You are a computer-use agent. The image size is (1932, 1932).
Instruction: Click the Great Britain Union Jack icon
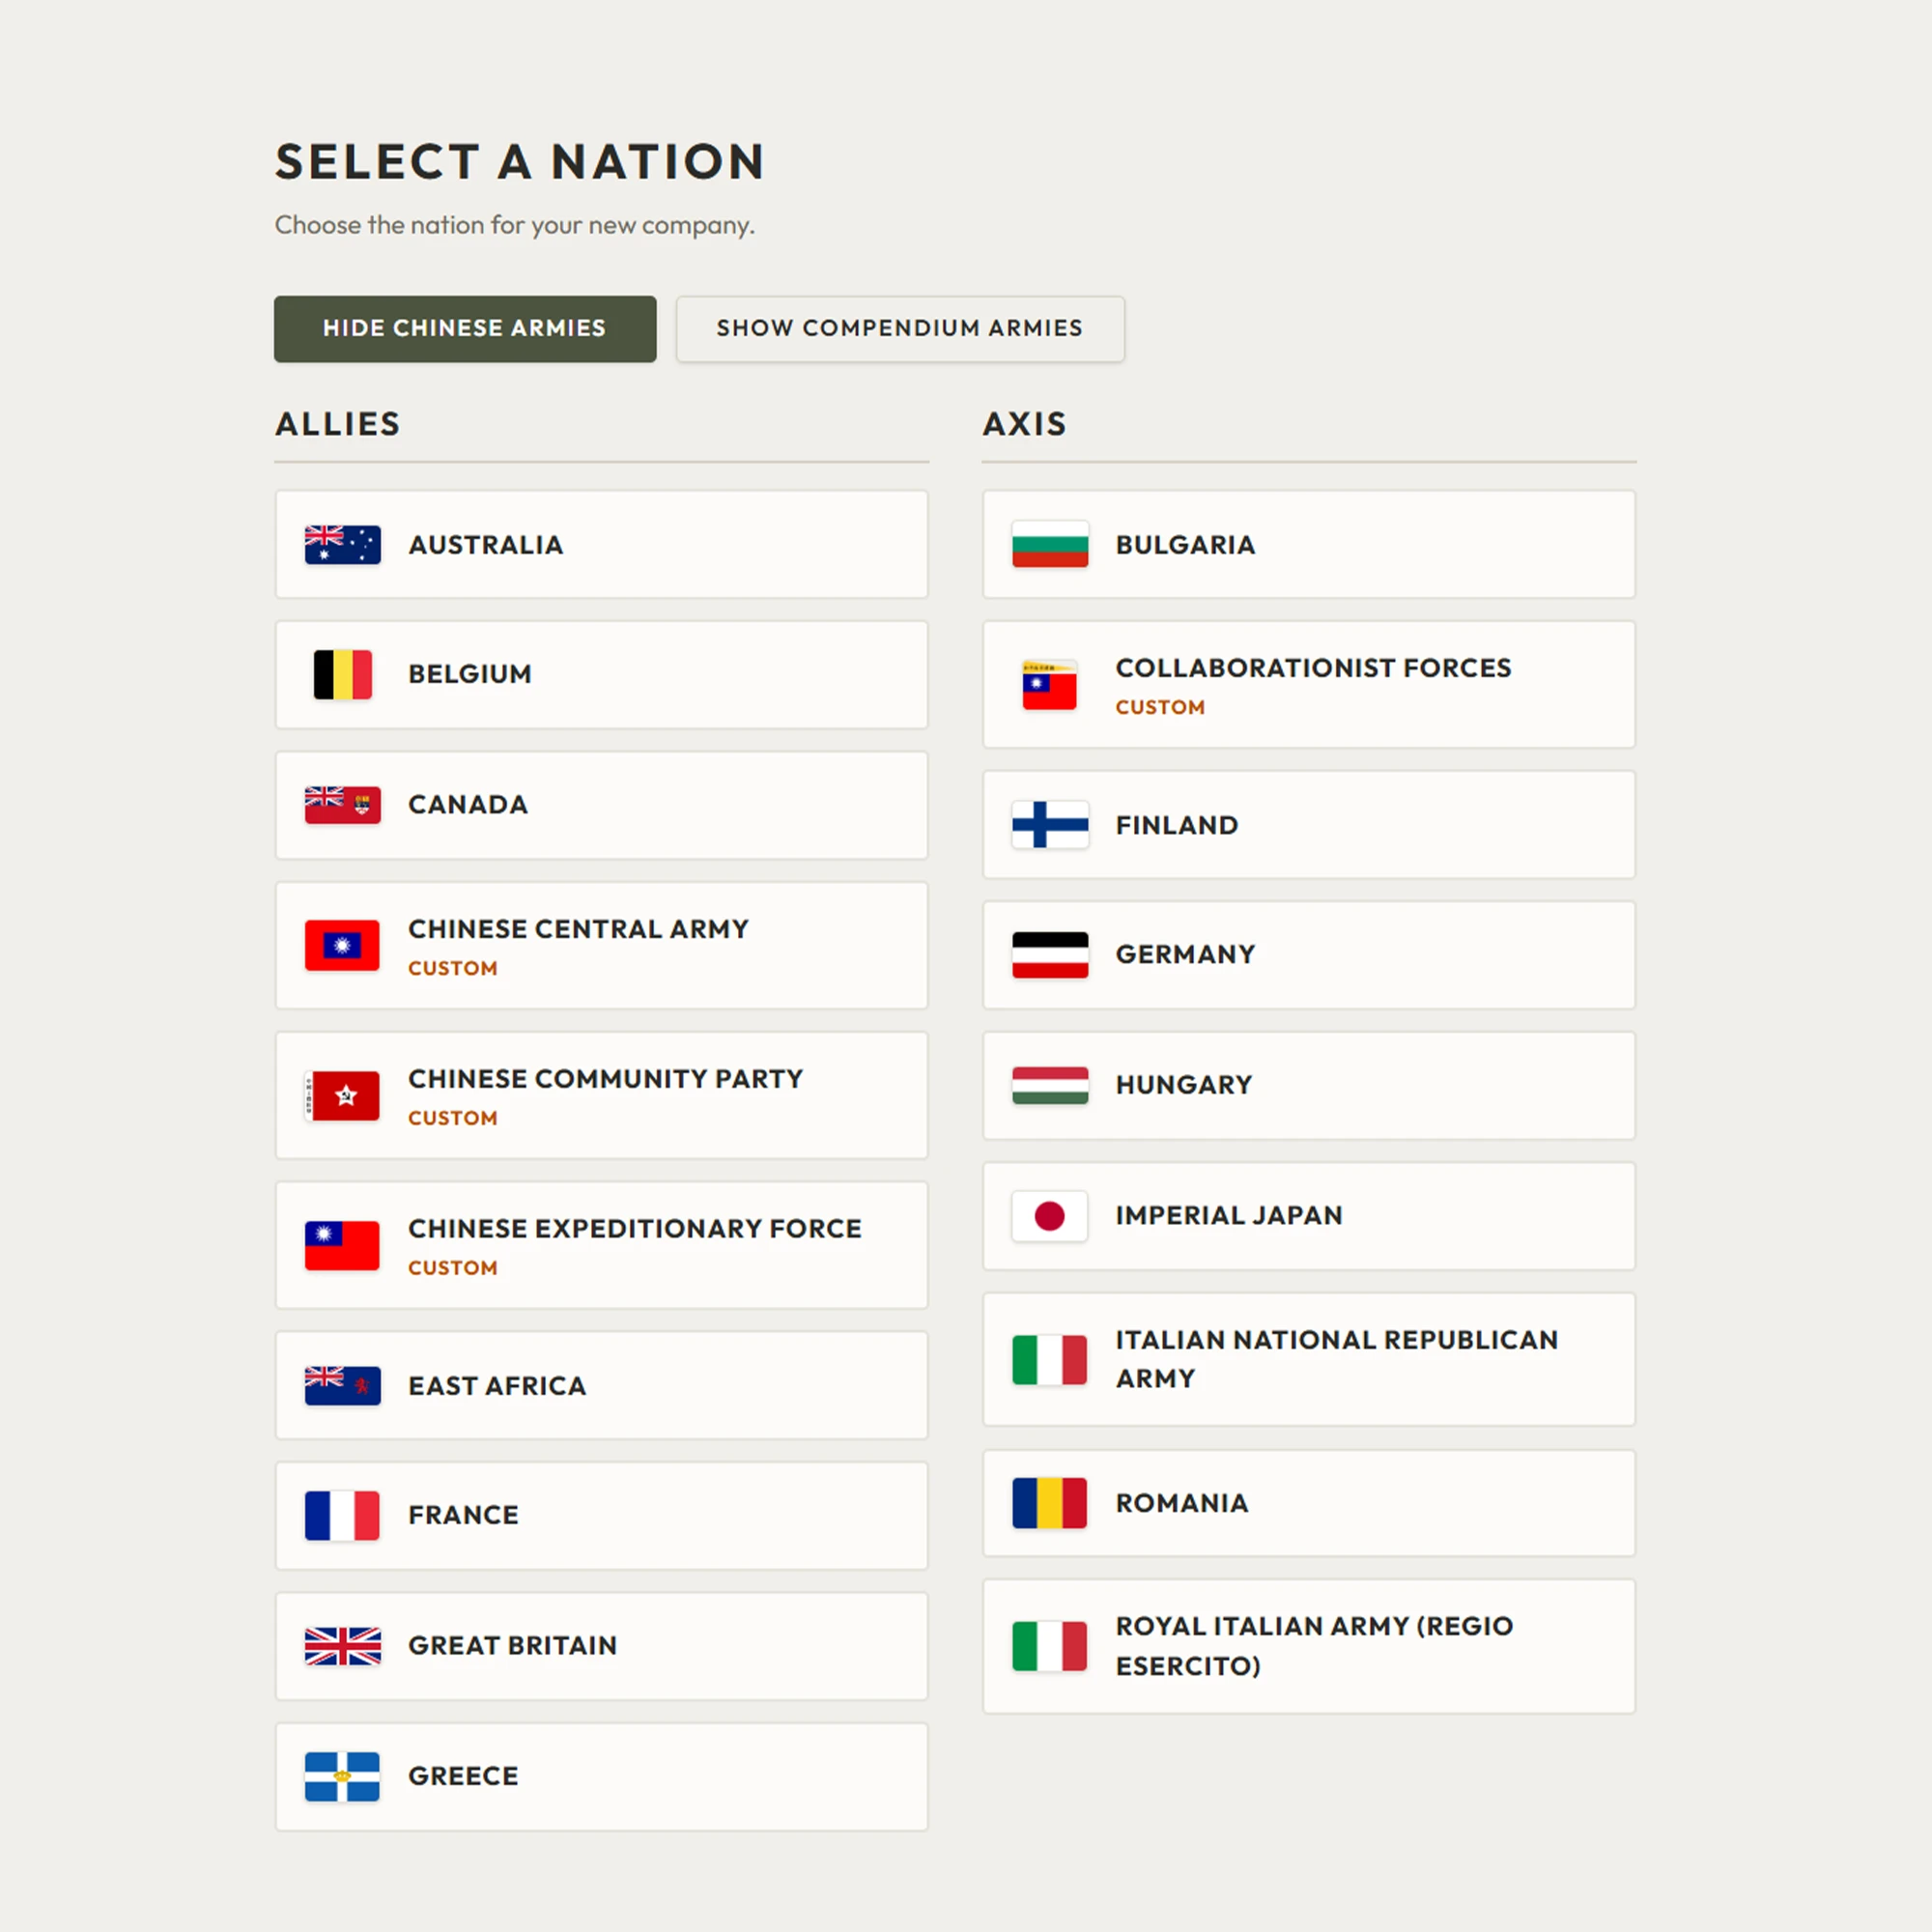click(x=342, y=1646)
